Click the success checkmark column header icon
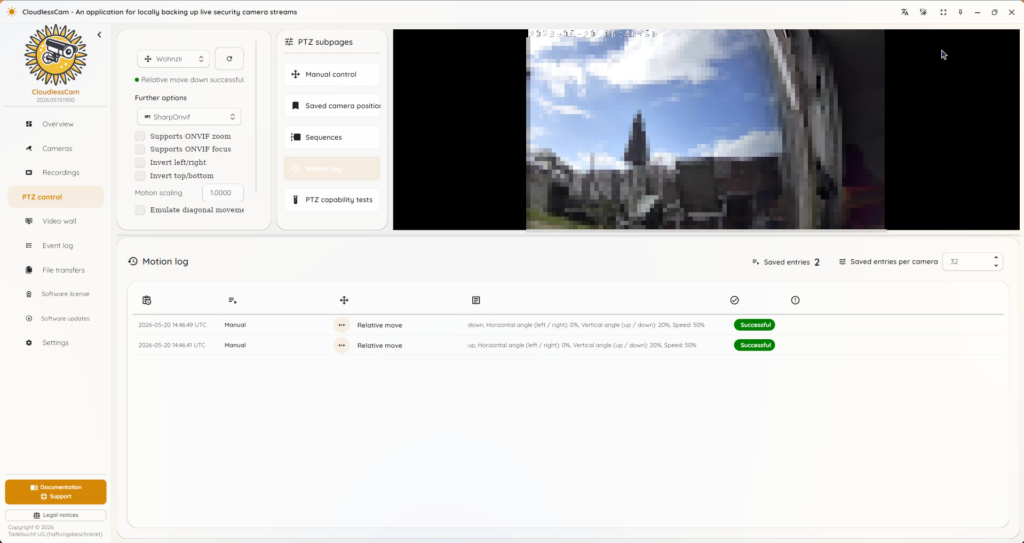Viewport: 1024px width, 543px height. tap(735, 300)
